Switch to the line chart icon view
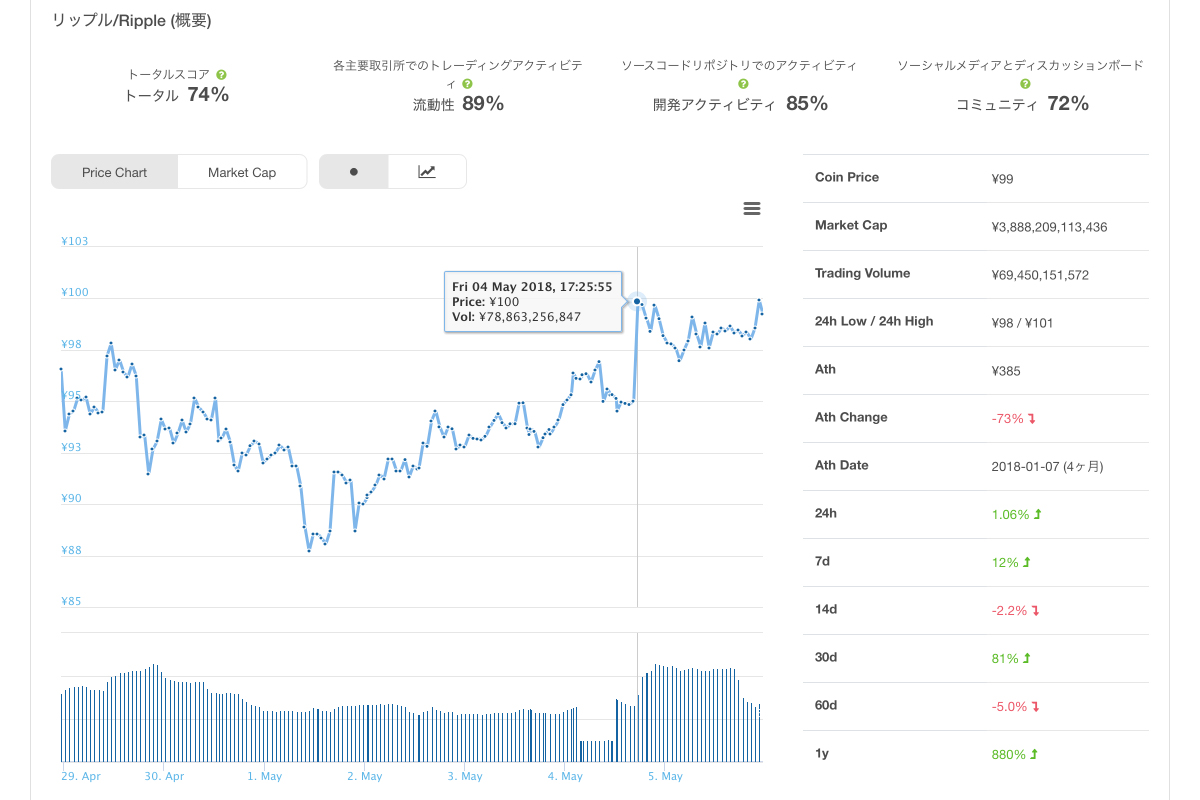This screenshot has width=1200, height=800. [427, 172]
